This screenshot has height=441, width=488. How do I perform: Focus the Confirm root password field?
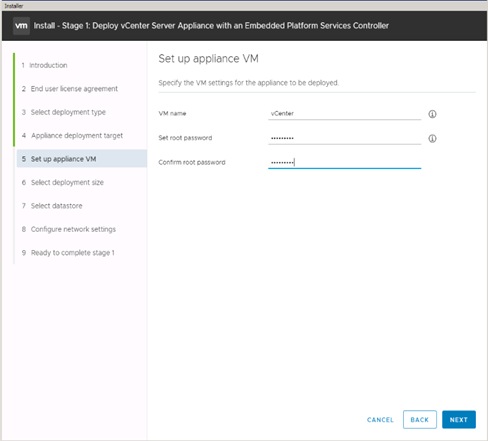344,162
